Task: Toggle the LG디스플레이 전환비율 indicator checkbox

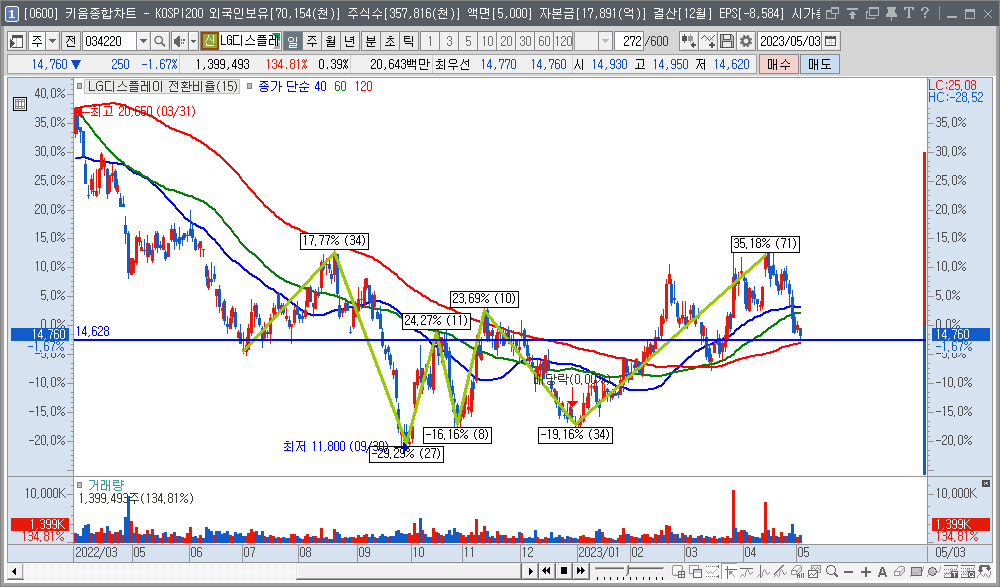Action: click(x=79, y=86)
